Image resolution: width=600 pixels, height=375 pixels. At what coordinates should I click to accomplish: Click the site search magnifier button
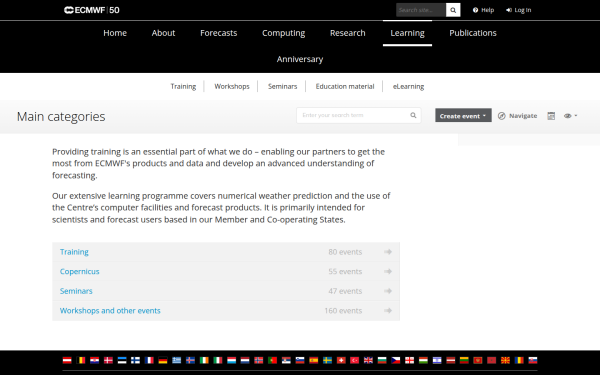click(453, 10)
